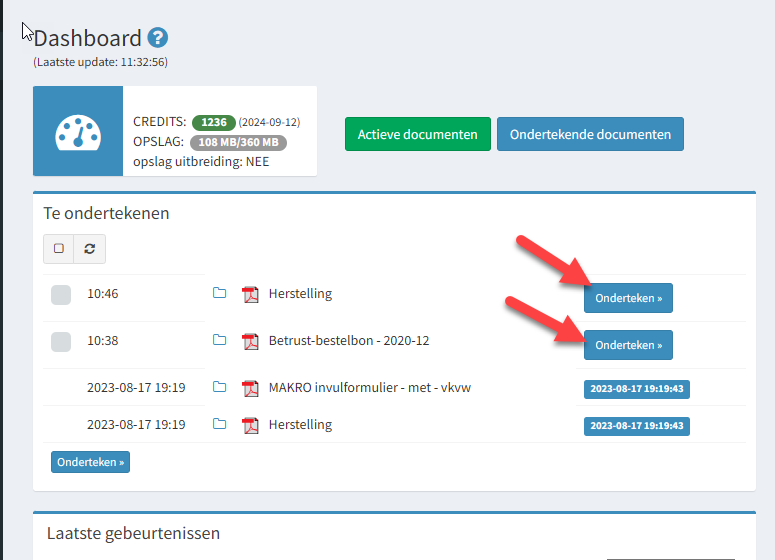Click the Onderteken » button below the list

coord(90,462)
